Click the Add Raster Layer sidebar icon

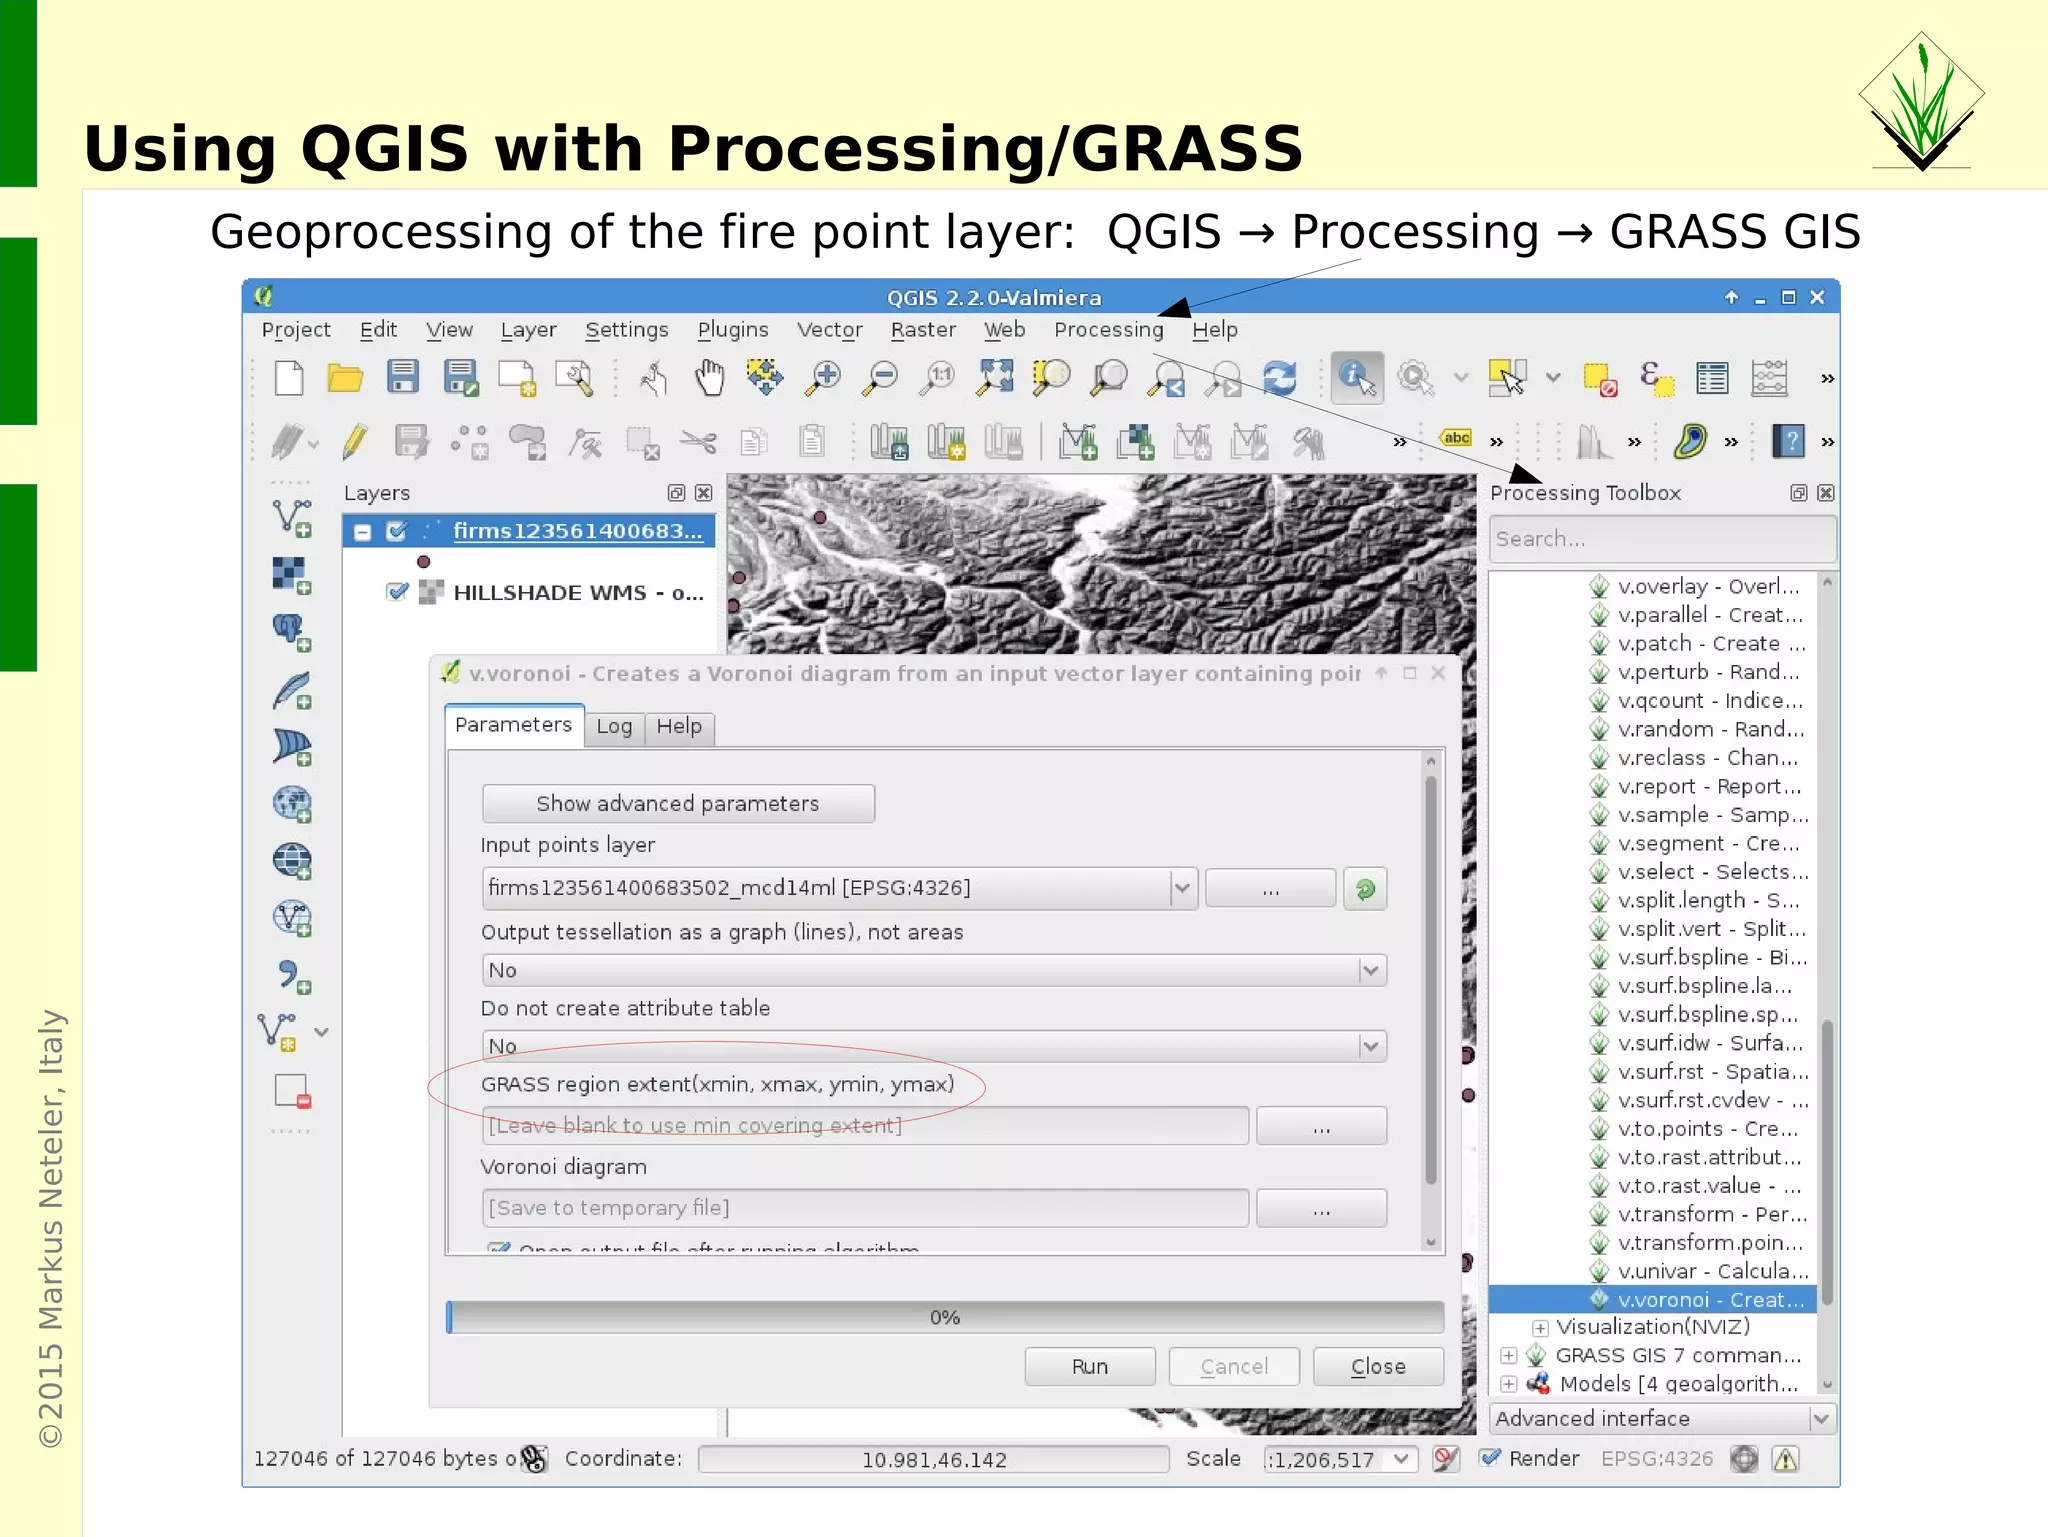click(x=291, y=575)
